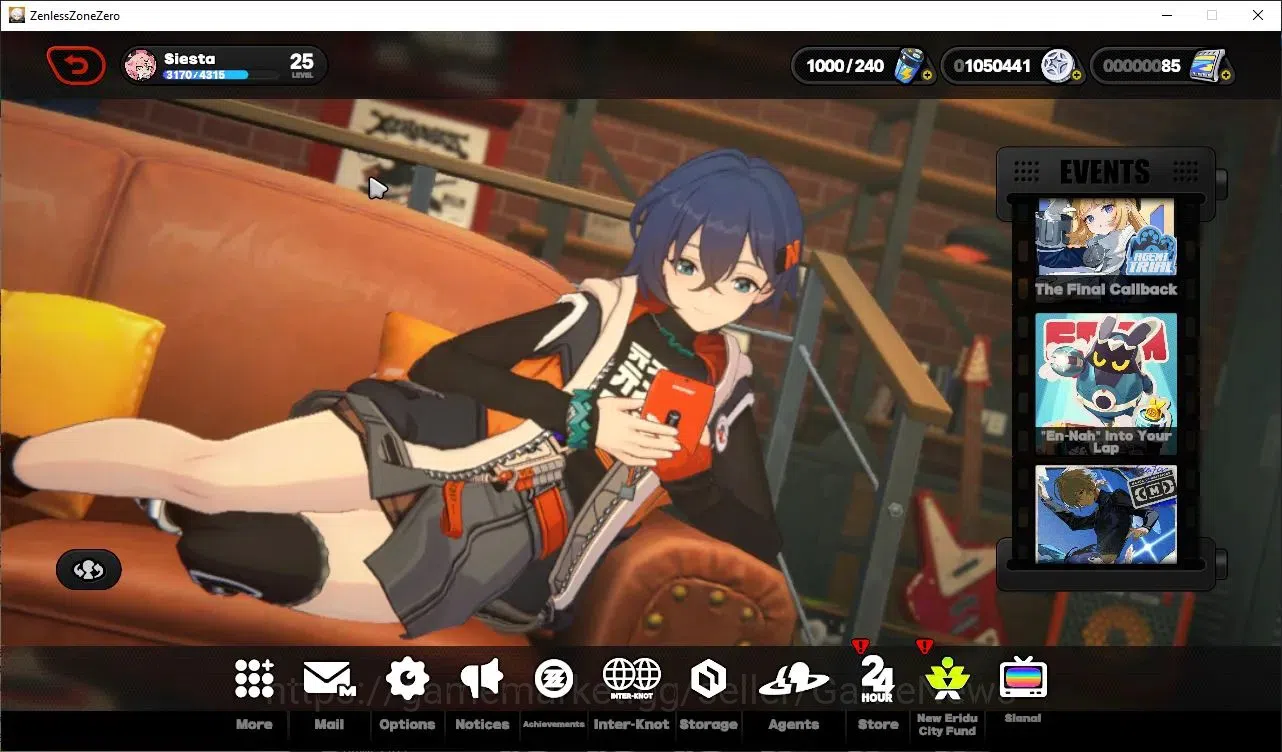Click the player experience progress bar

(221, 75)
